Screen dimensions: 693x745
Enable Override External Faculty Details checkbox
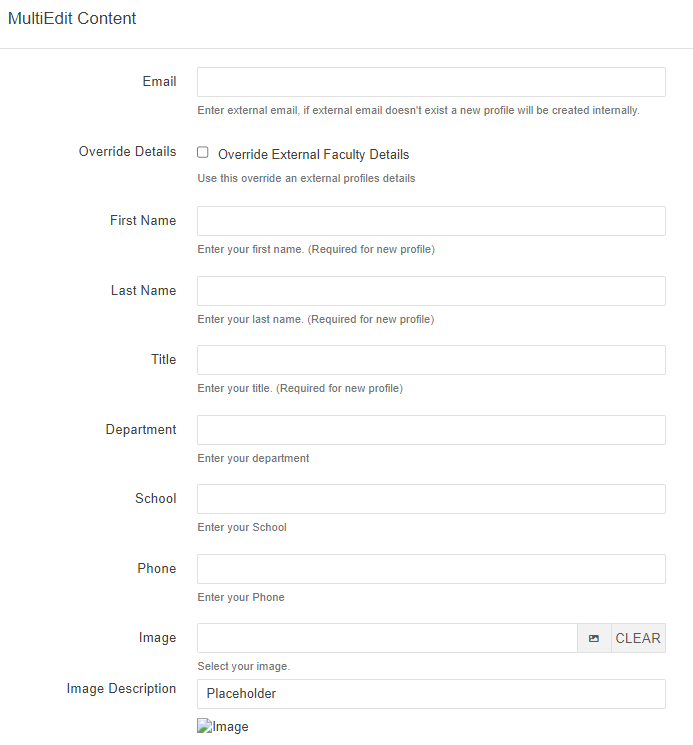pos(203,153)
